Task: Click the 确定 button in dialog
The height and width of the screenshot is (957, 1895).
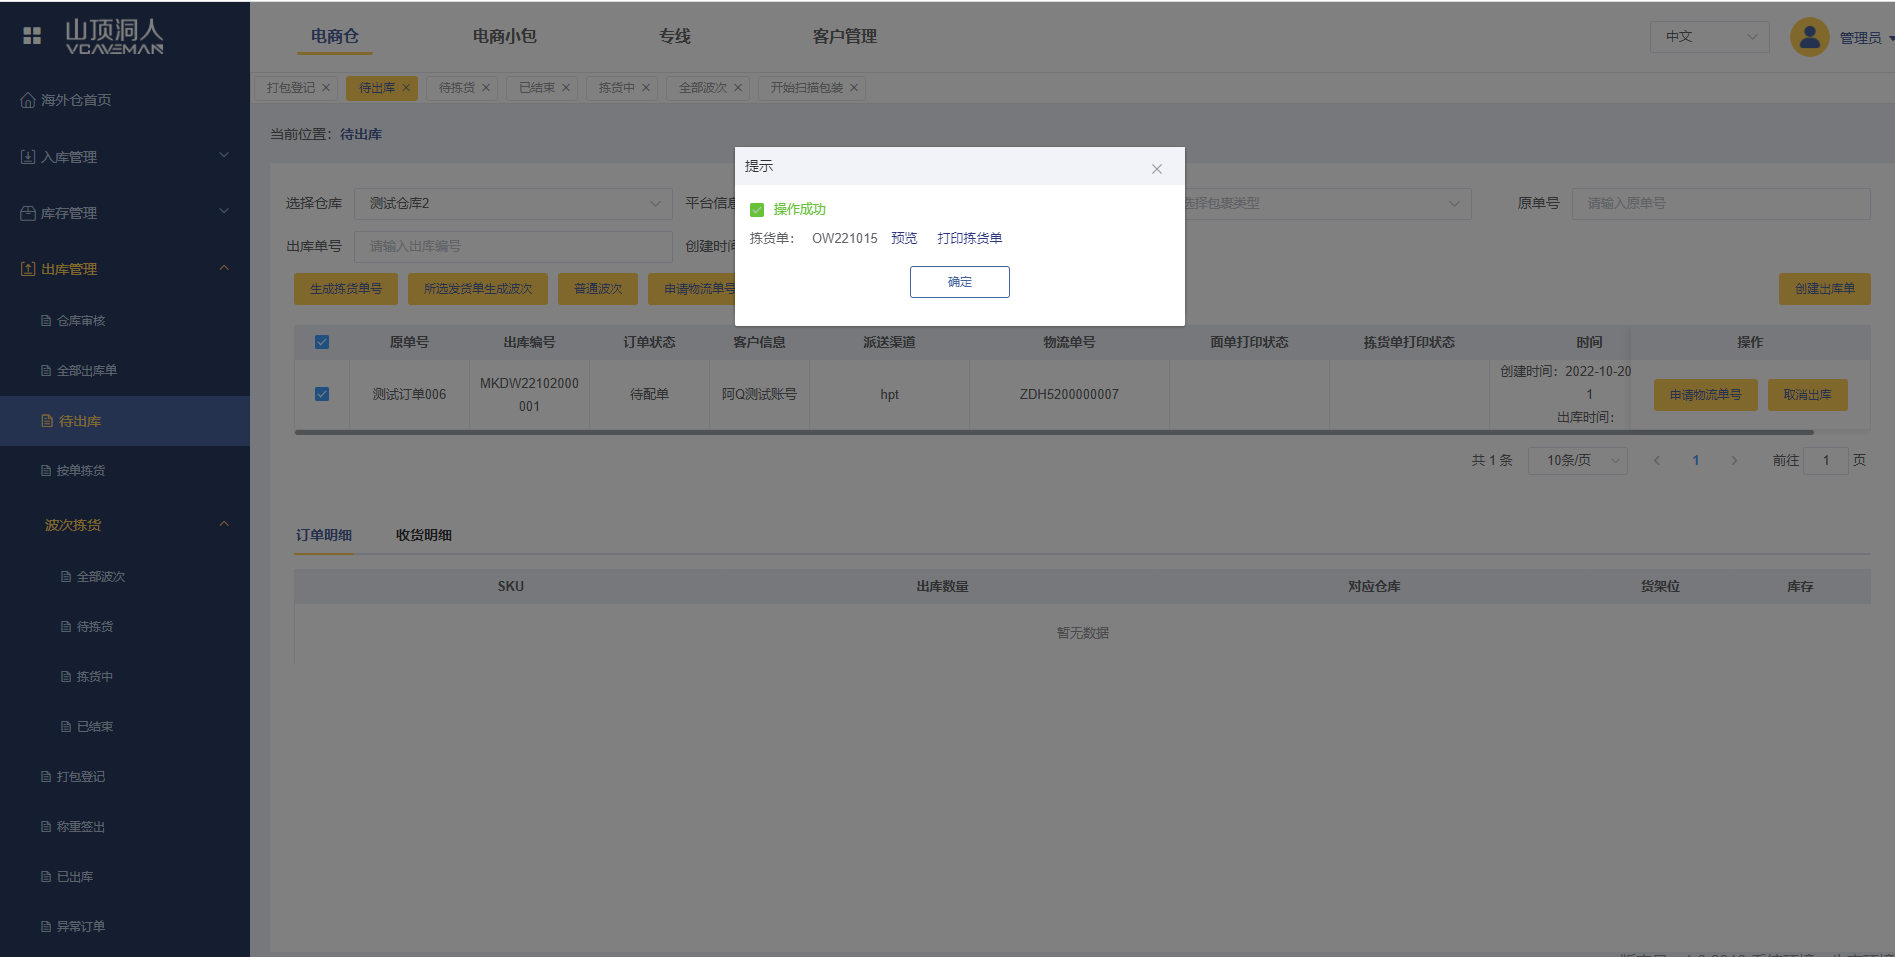Action: [x=959, y=282]
